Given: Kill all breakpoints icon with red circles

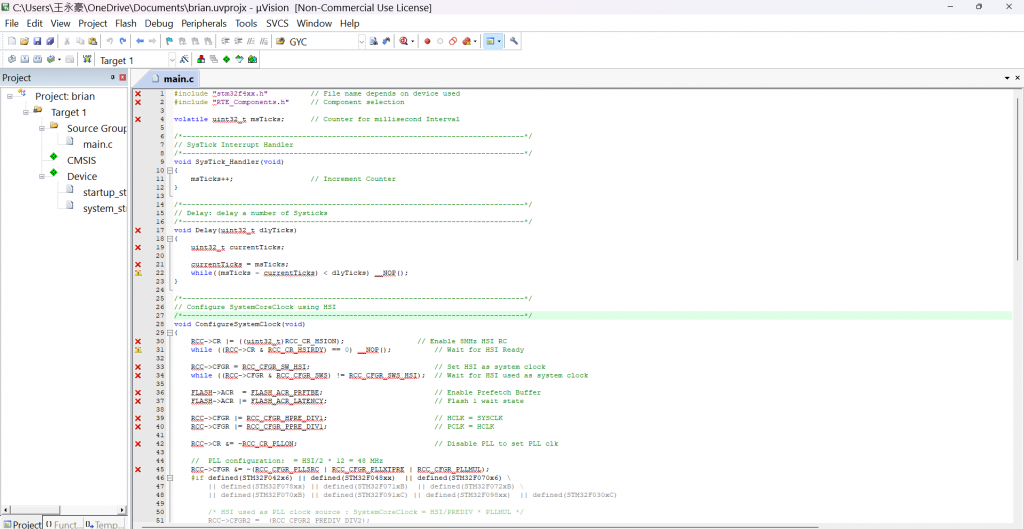Looking at the screenshot, I should [466, 41].
